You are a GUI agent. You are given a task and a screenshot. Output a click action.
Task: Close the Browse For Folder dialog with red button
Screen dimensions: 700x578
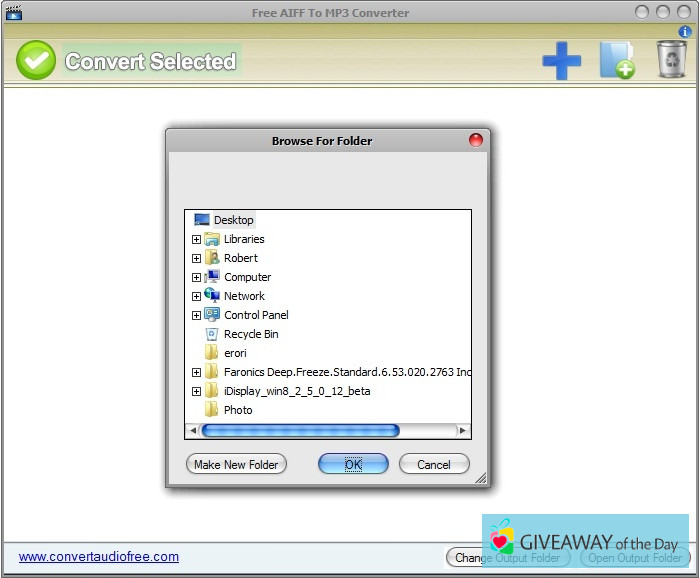[x=476, y=140]
